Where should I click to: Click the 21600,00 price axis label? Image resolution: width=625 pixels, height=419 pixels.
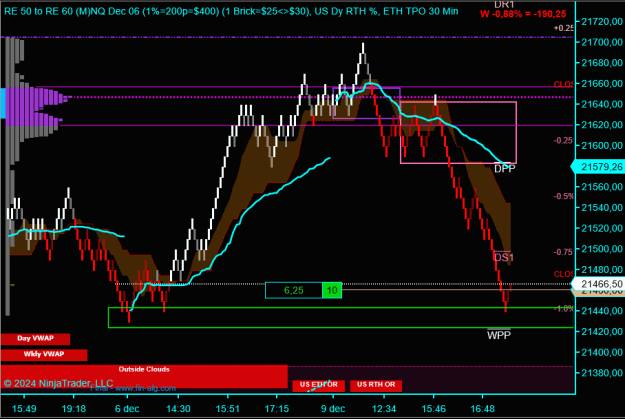[x=602, y=146]
